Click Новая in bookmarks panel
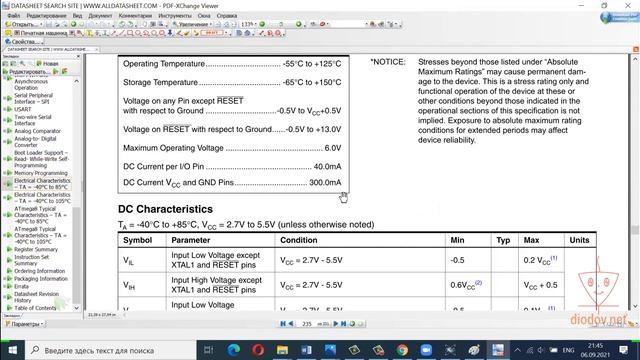640x360 pixels. coord(48,63)
